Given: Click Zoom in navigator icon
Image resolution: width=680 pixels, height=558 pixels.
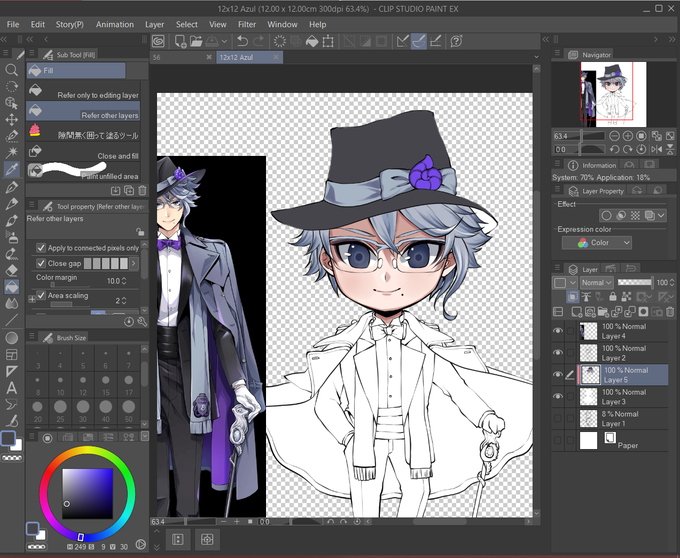Looking at the screenshot, I should point(628,136).
